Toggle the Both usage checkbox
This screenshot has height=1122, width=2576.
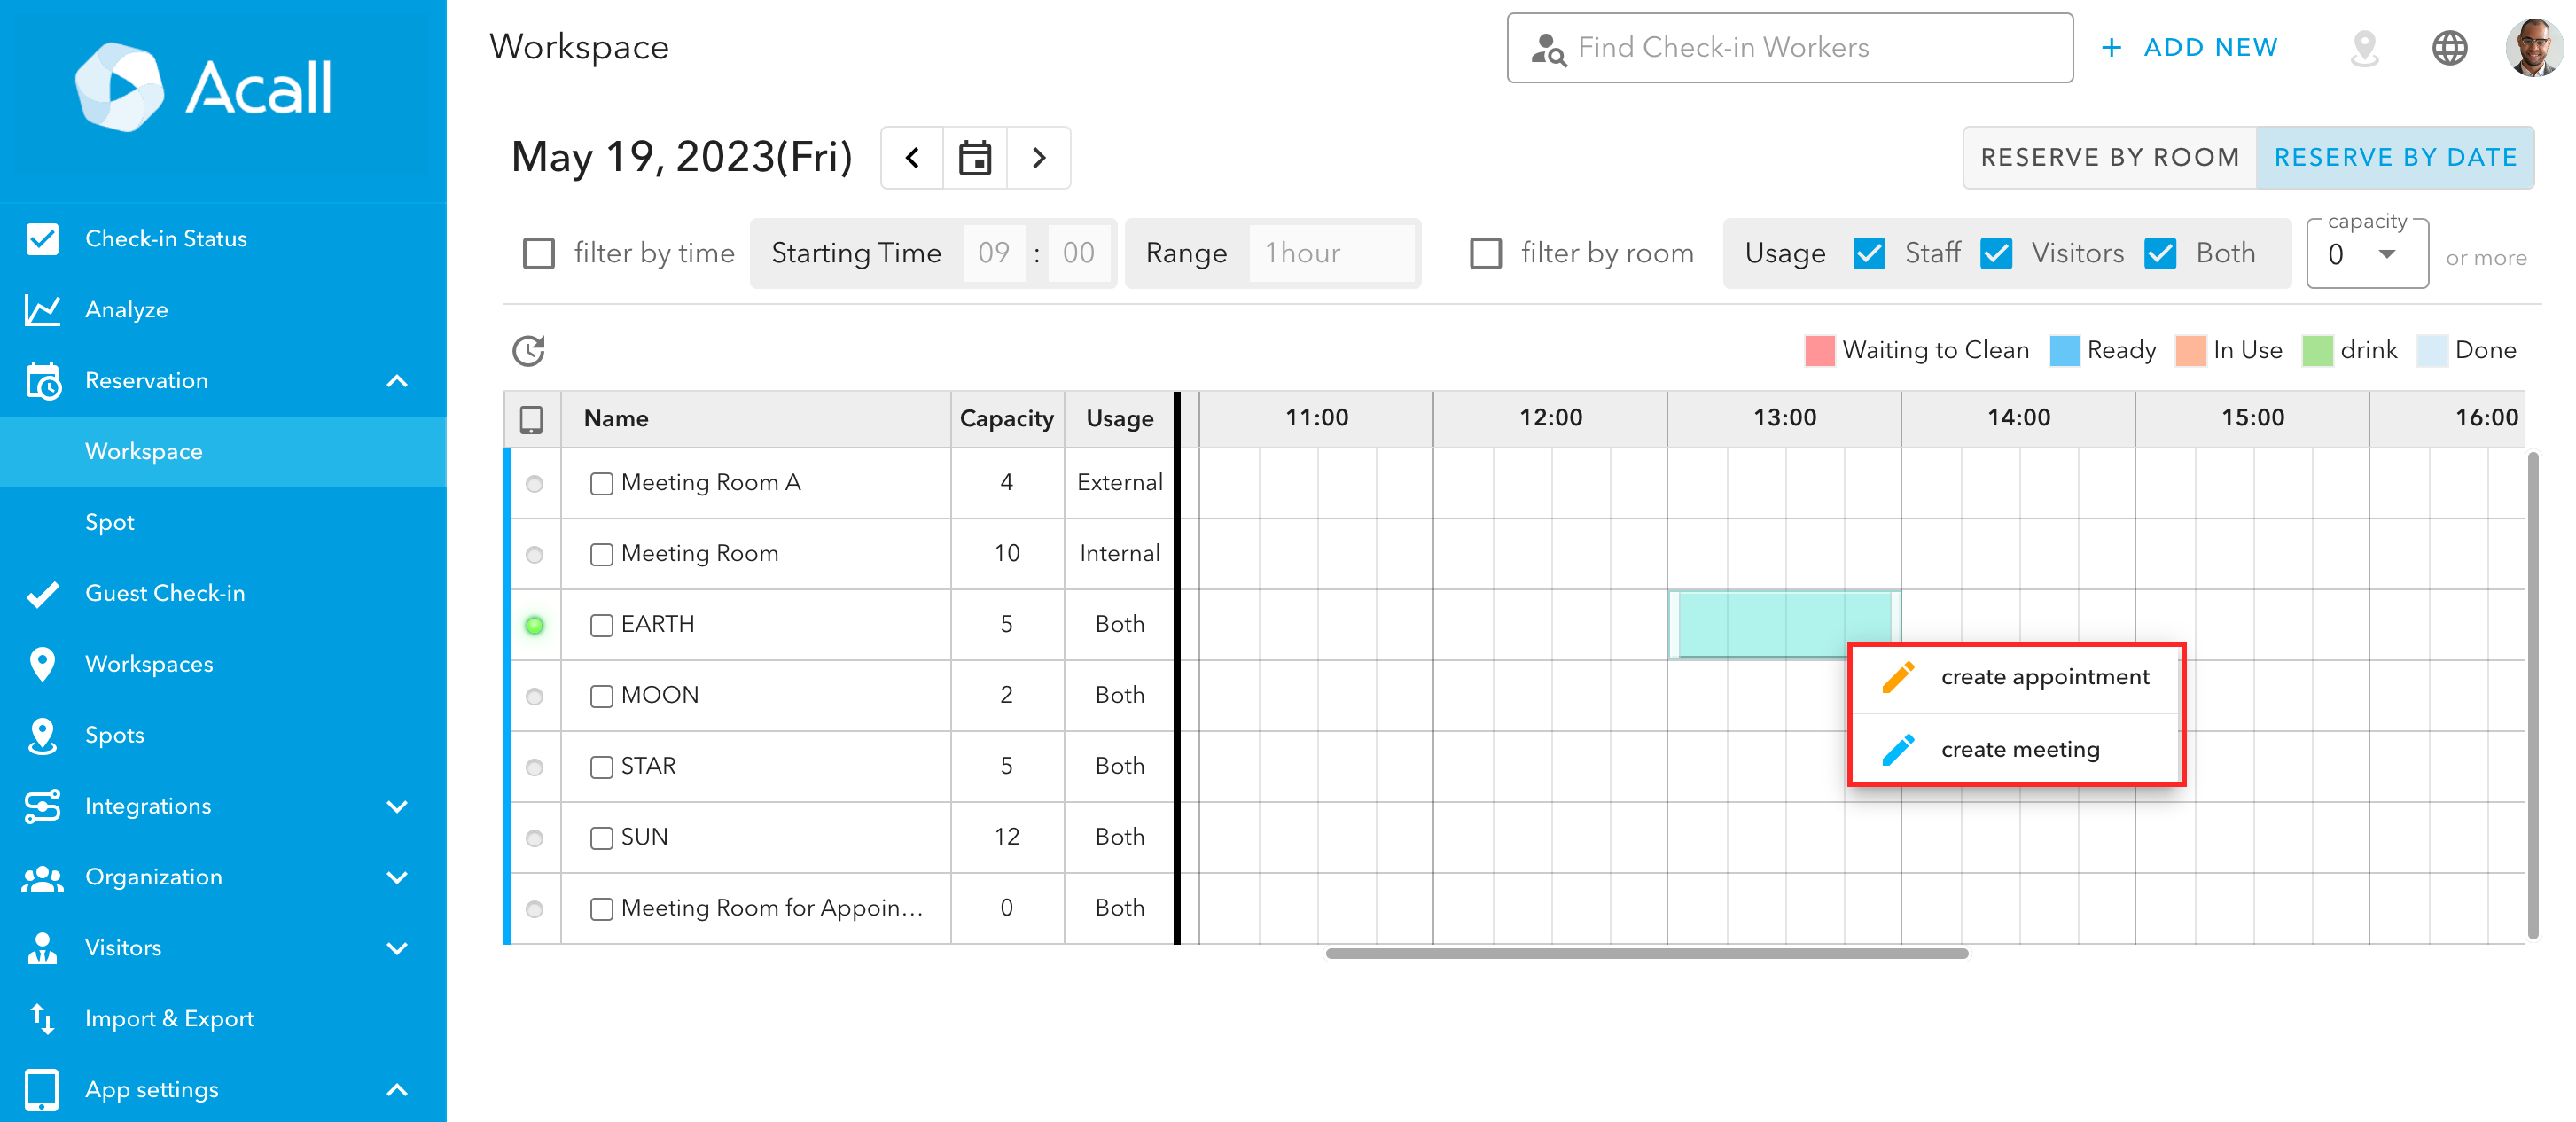pyautogui.click(x=2160, y=253)
